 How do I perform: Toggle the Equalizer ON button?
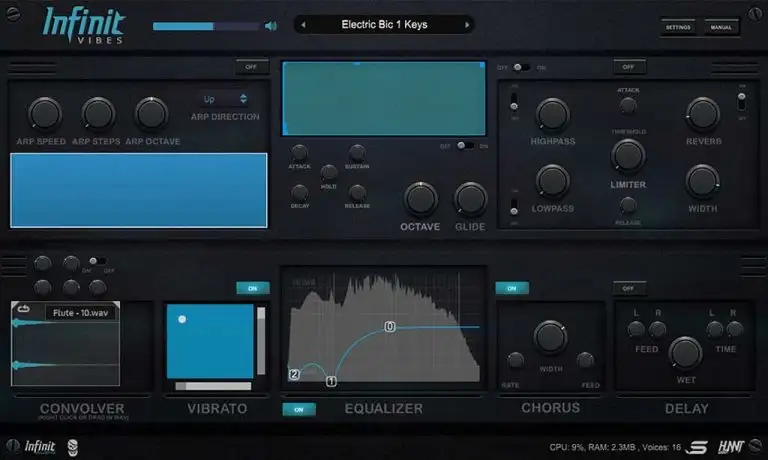[299, 410]
